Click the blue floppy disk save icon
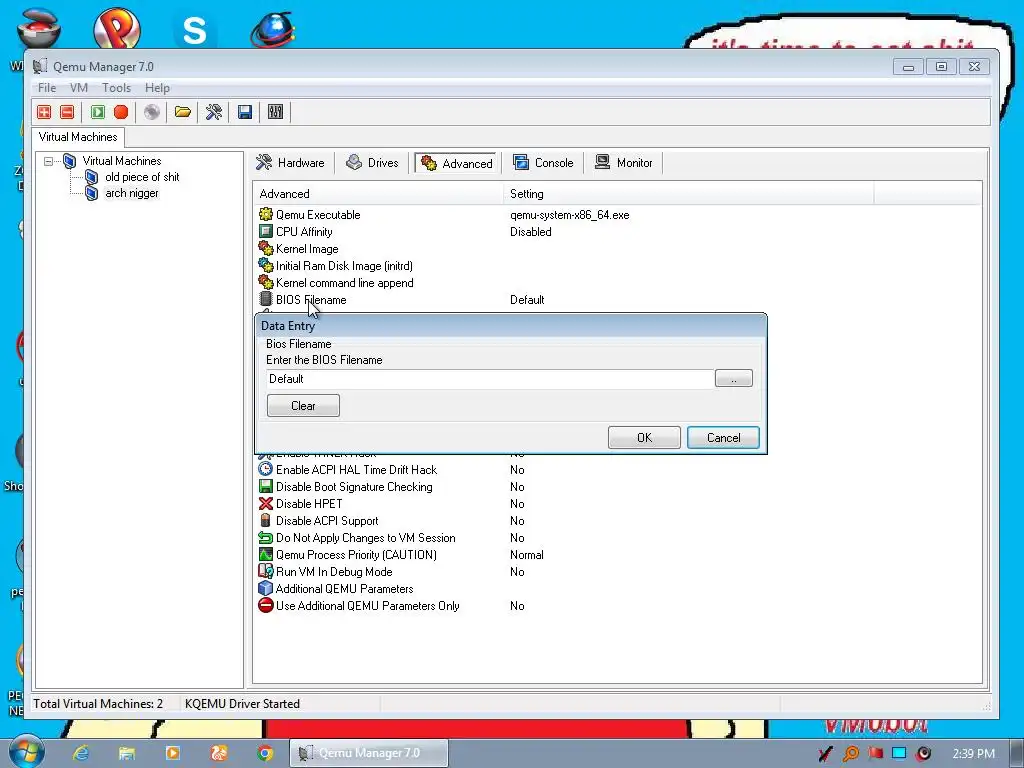The width and height of the screenshot is (1024, 768). pos(245,112)
